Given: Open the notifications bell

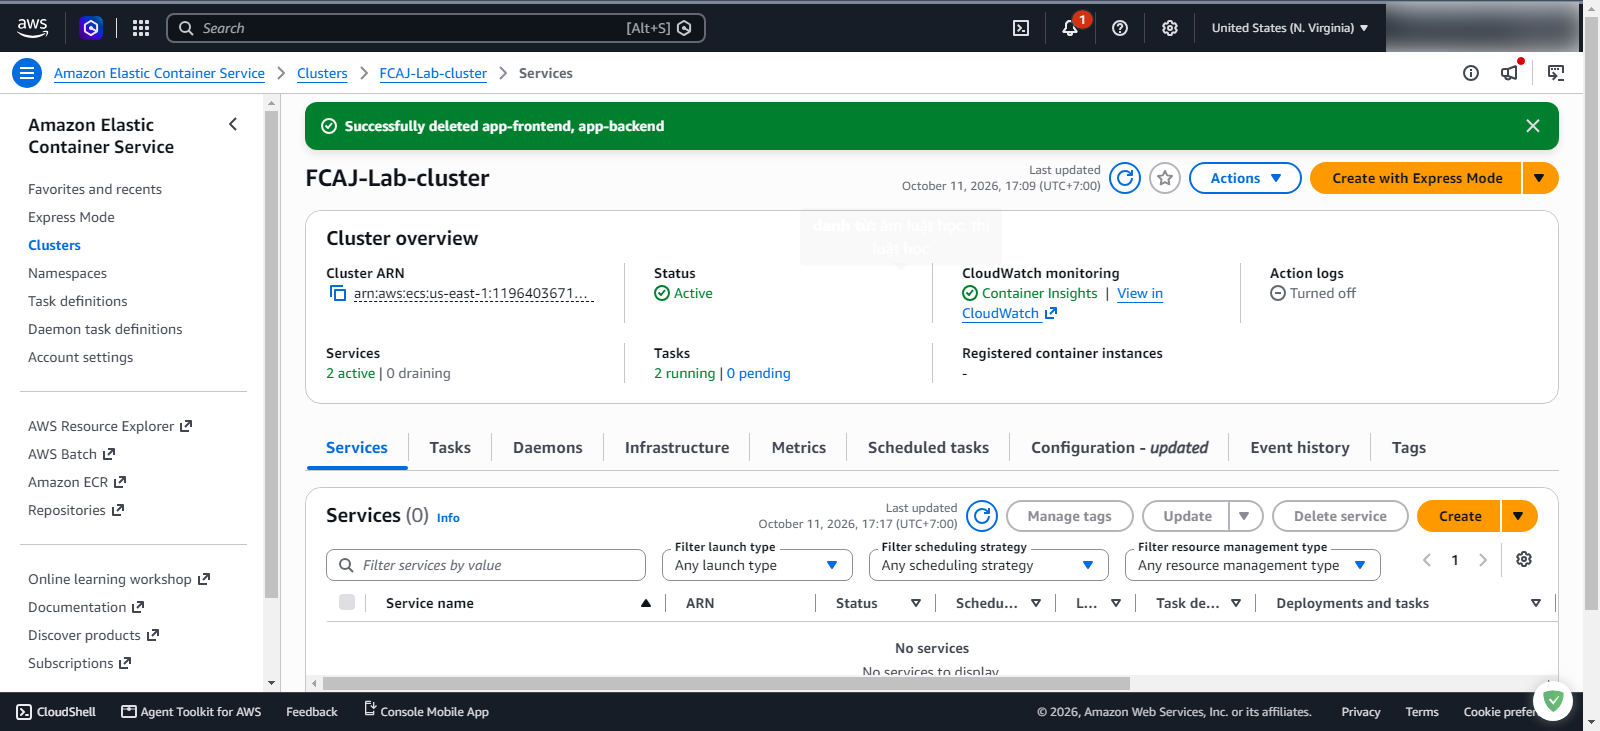Looking at the screenshot, I should point(1070,28).
